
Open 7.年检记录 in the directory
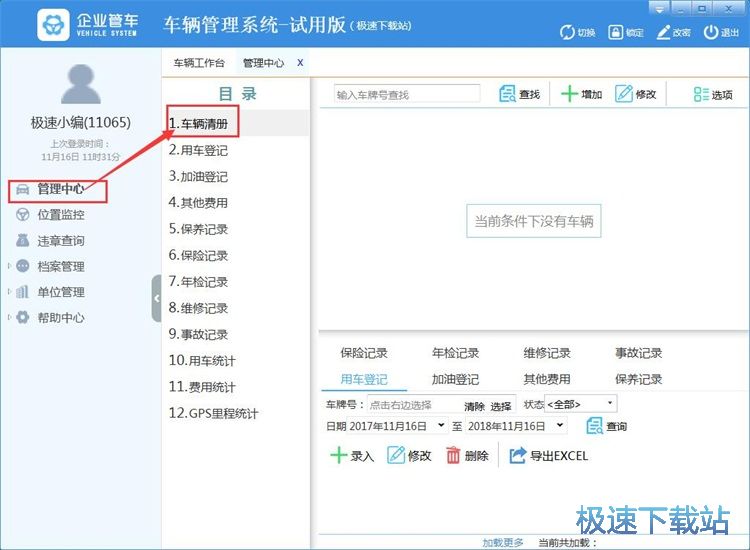[x=198, y=282]
